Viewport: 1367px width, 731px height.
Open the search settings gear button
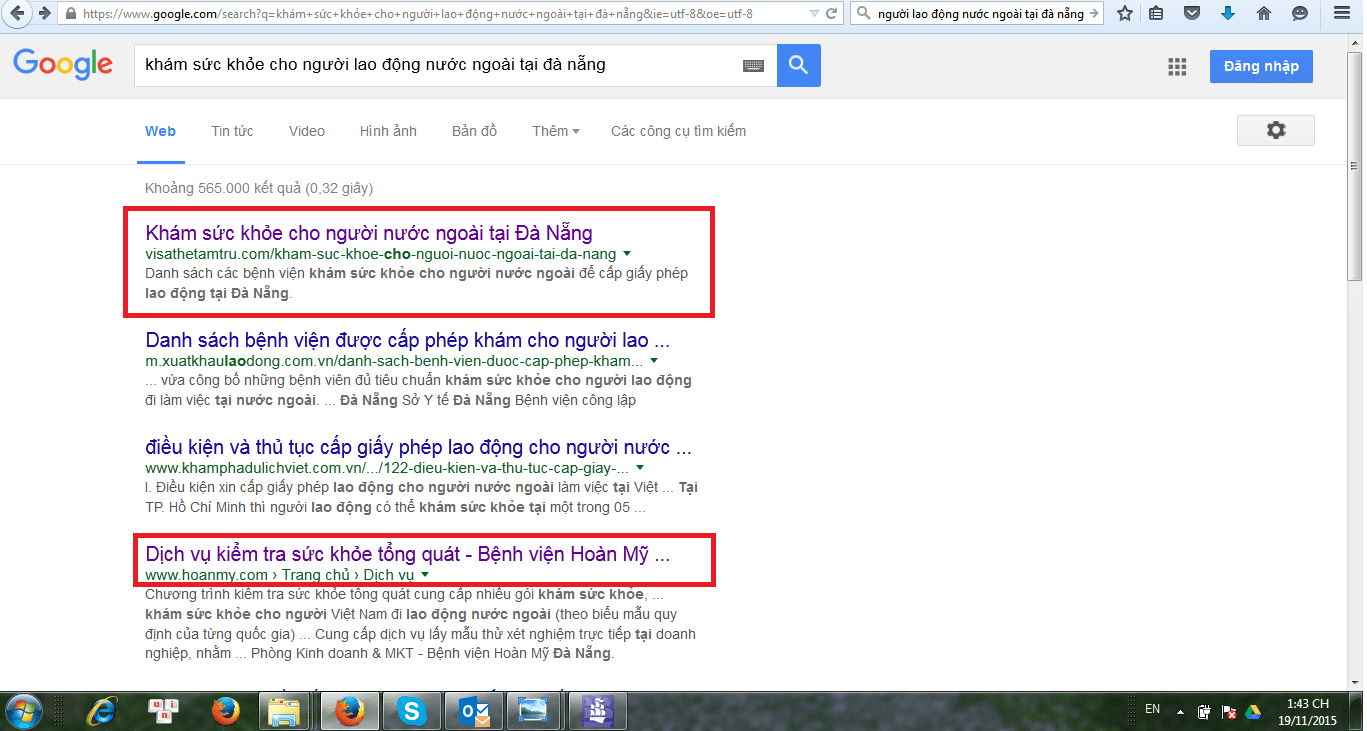pyautogui.click(x=1275, y=130)
